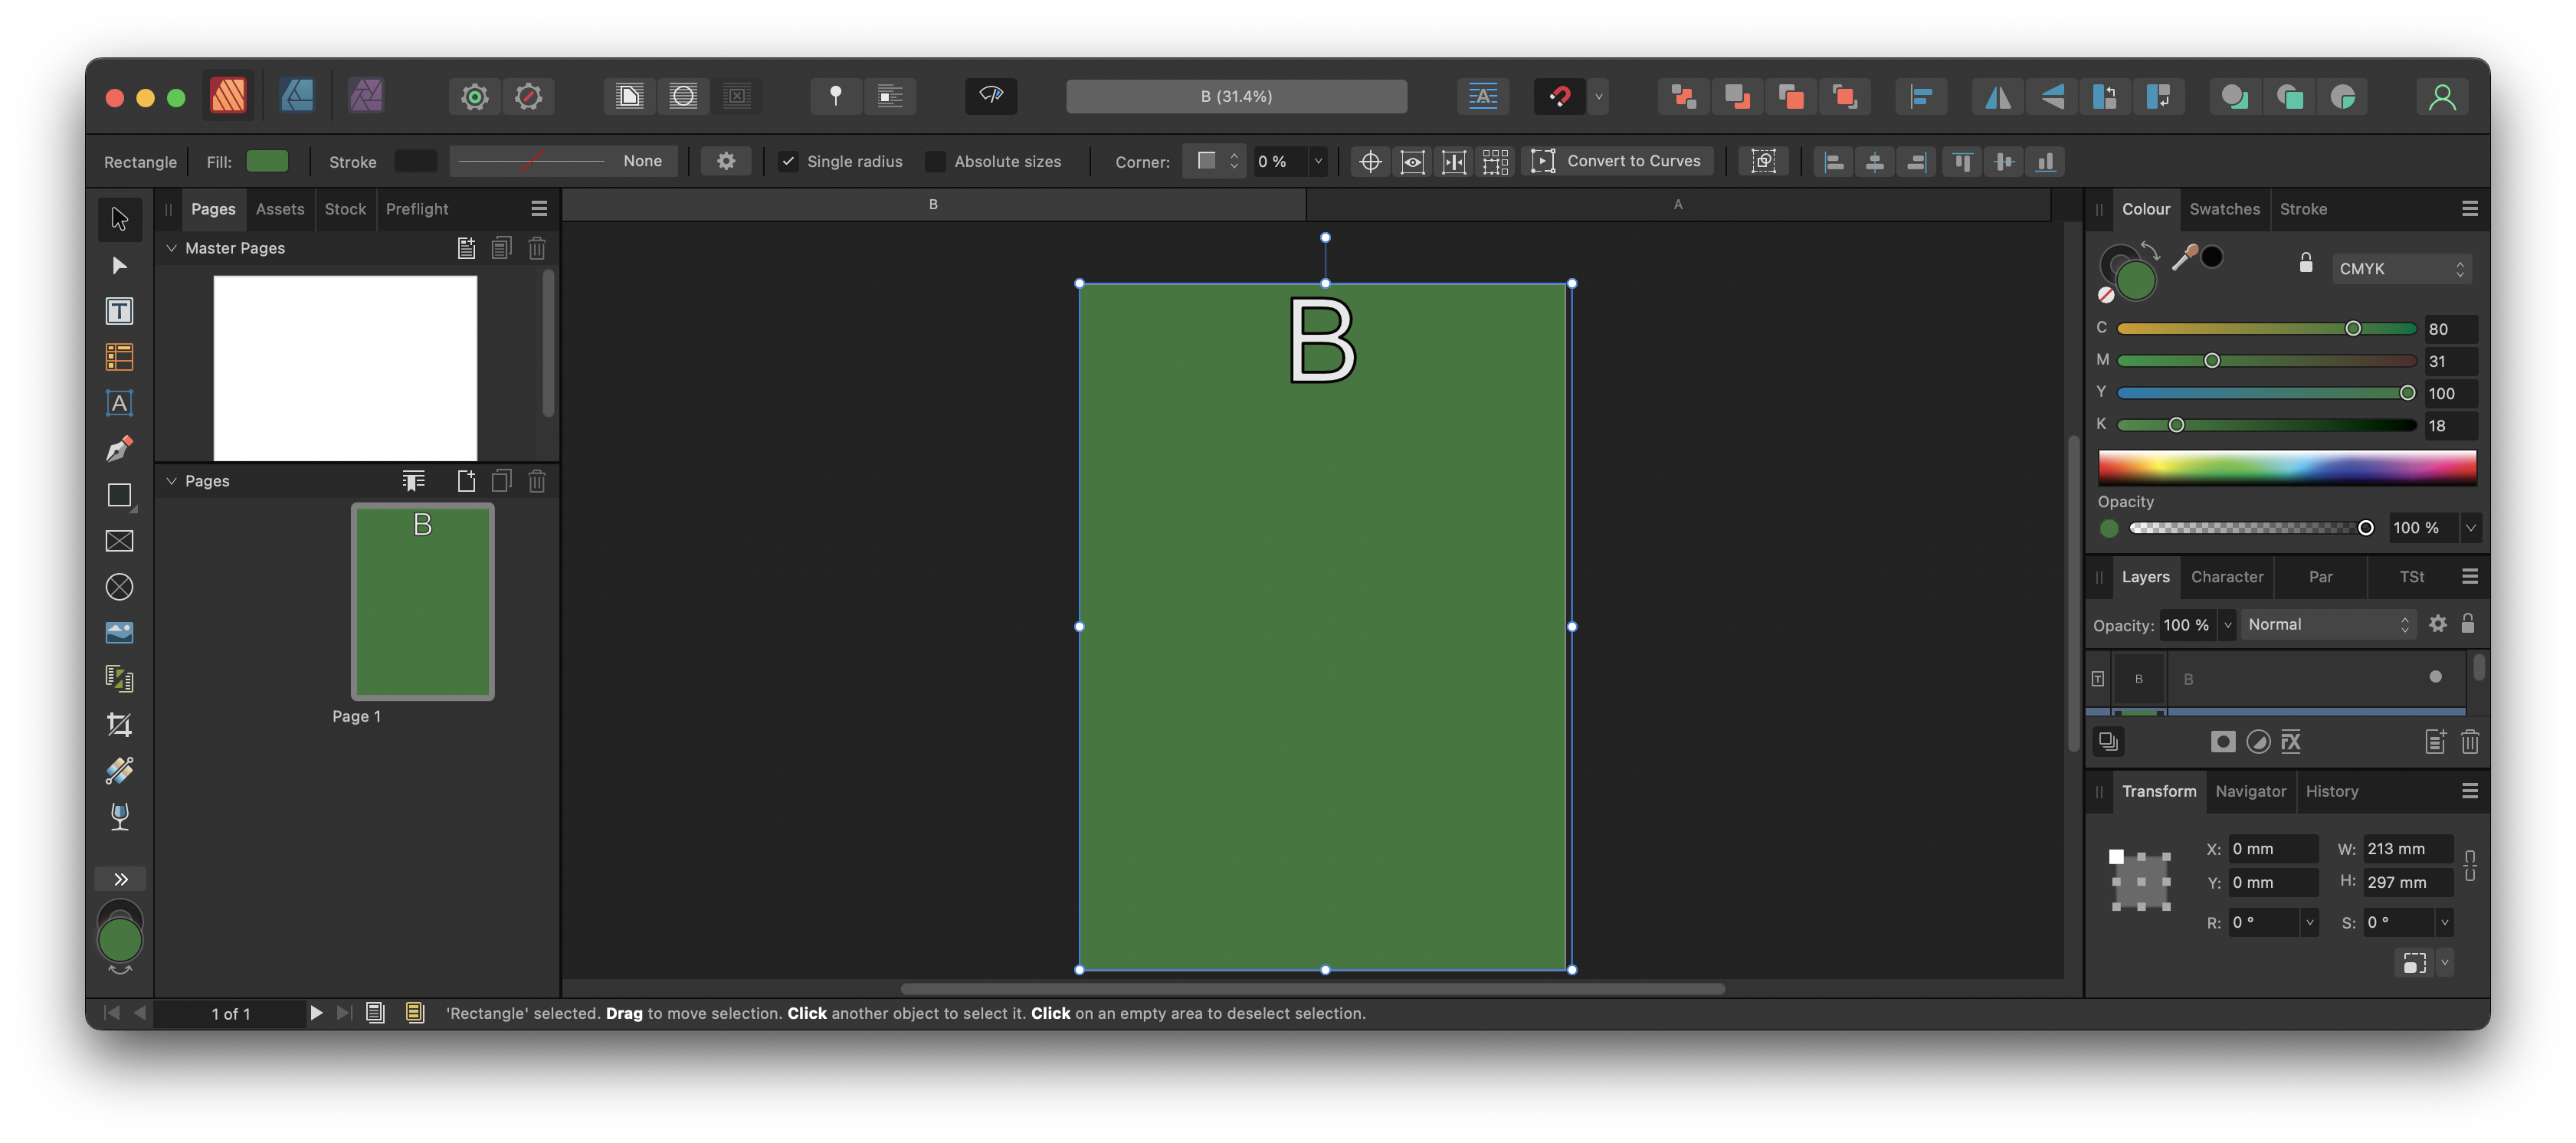
Task: Collapse the Master Pages section
Action: tap(171, 248)
